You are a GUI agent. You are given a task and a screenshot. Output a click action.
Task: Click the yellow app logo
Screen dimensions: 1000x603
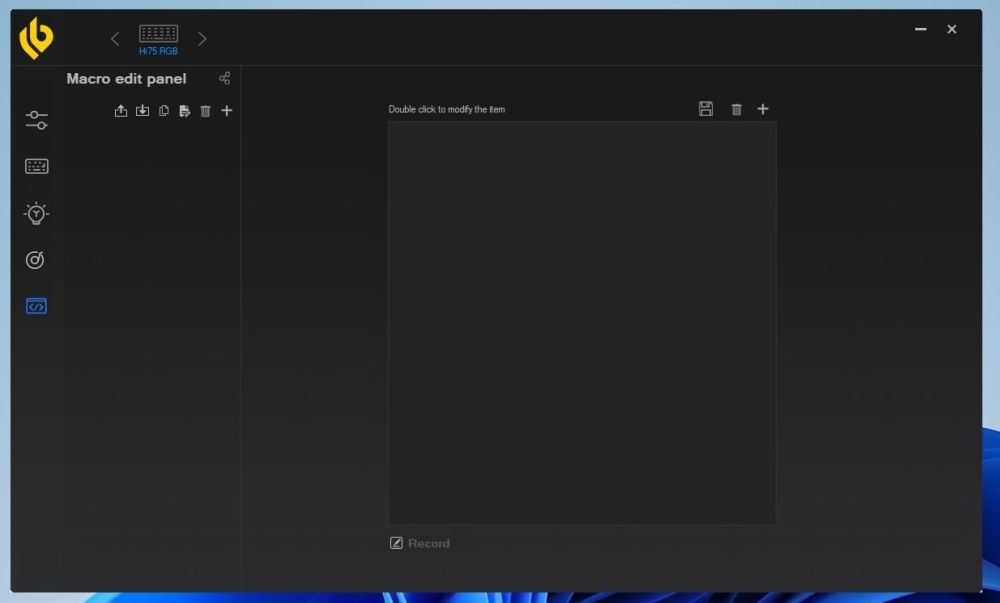pyautogui.click(x=36, y=38)
